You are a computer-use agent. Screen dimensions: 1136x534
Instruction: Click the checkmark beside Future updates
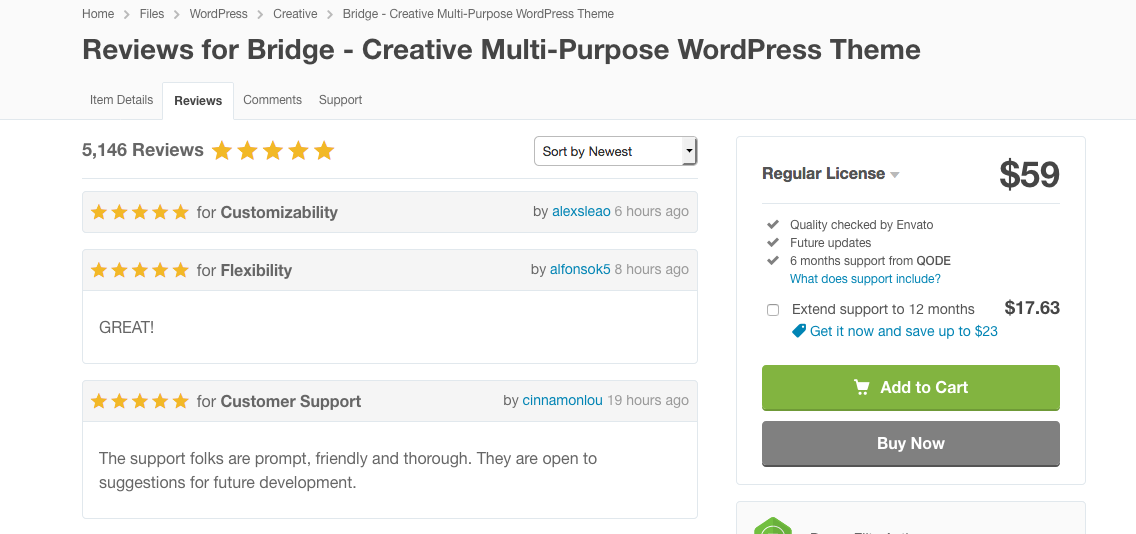coord(773,243)
